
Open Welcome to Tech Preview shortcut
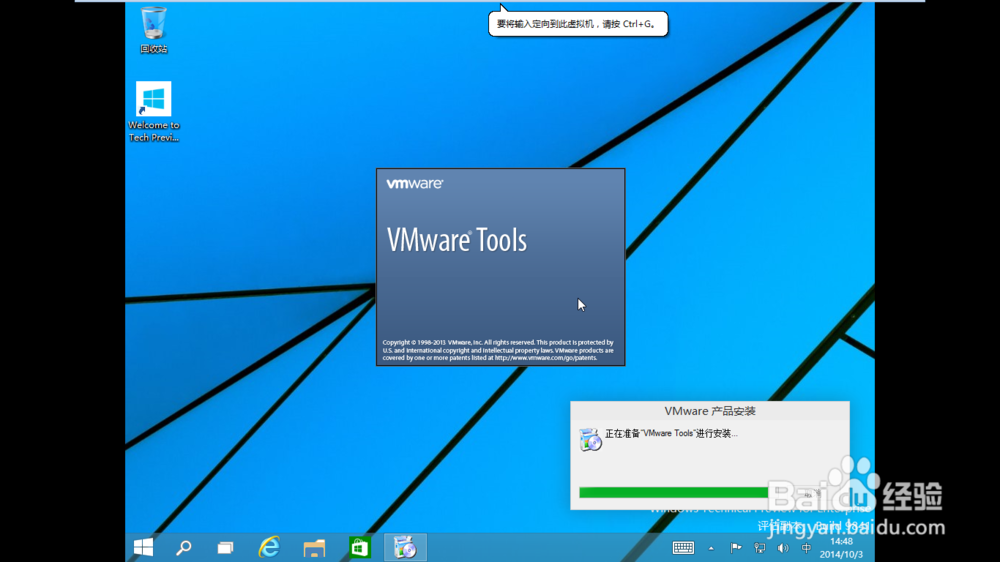154,112
